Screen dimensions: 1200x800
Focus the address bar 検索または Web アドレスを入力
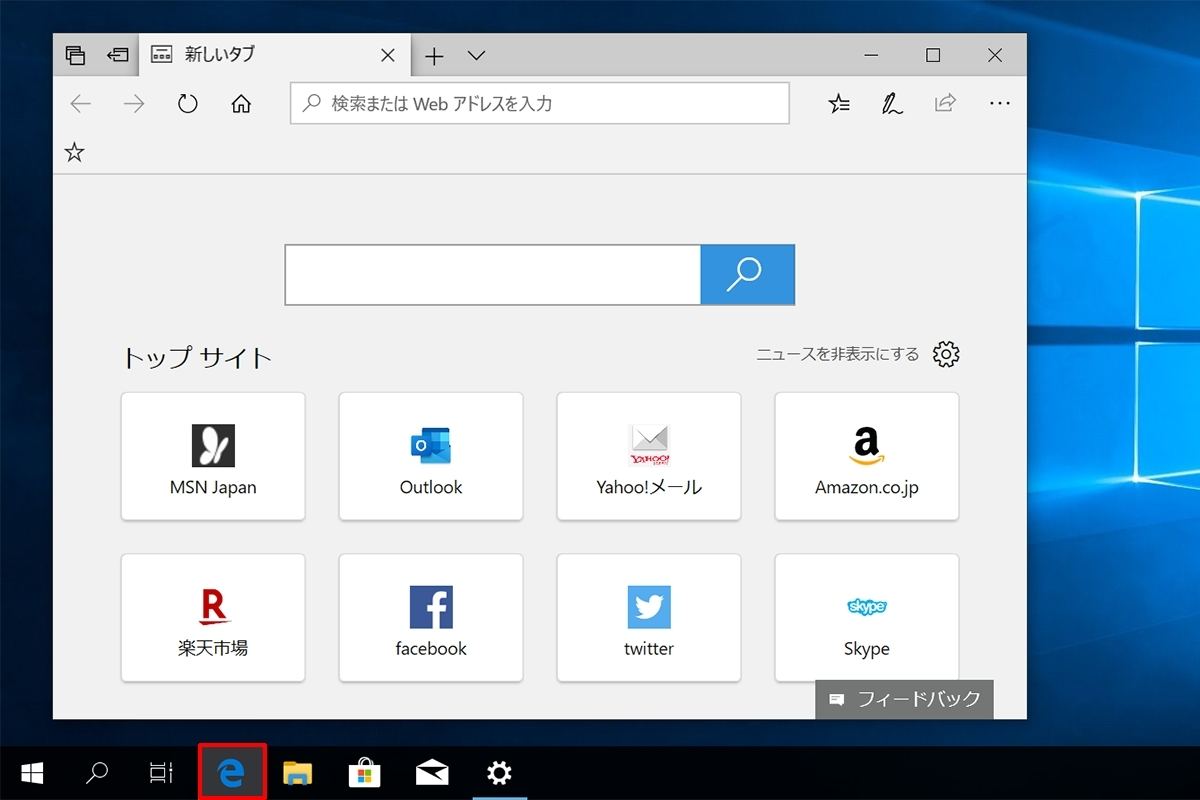pyautogui.click(x=540, y=103)
